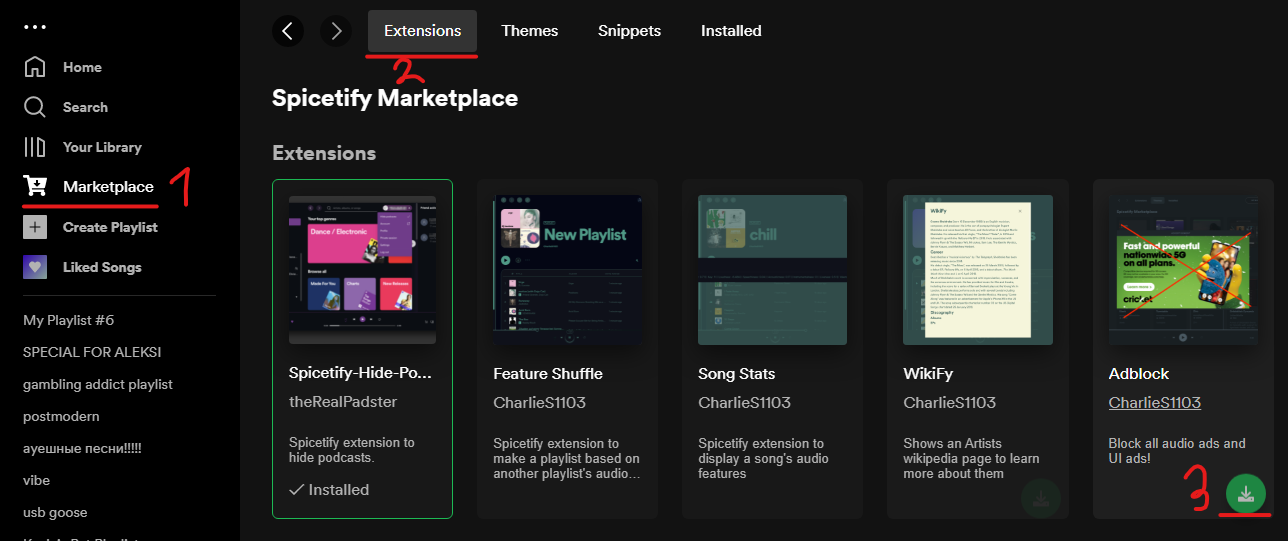Click Create Playlist label
Viewport: 1288px width, 541px height.
click(110, 227)
